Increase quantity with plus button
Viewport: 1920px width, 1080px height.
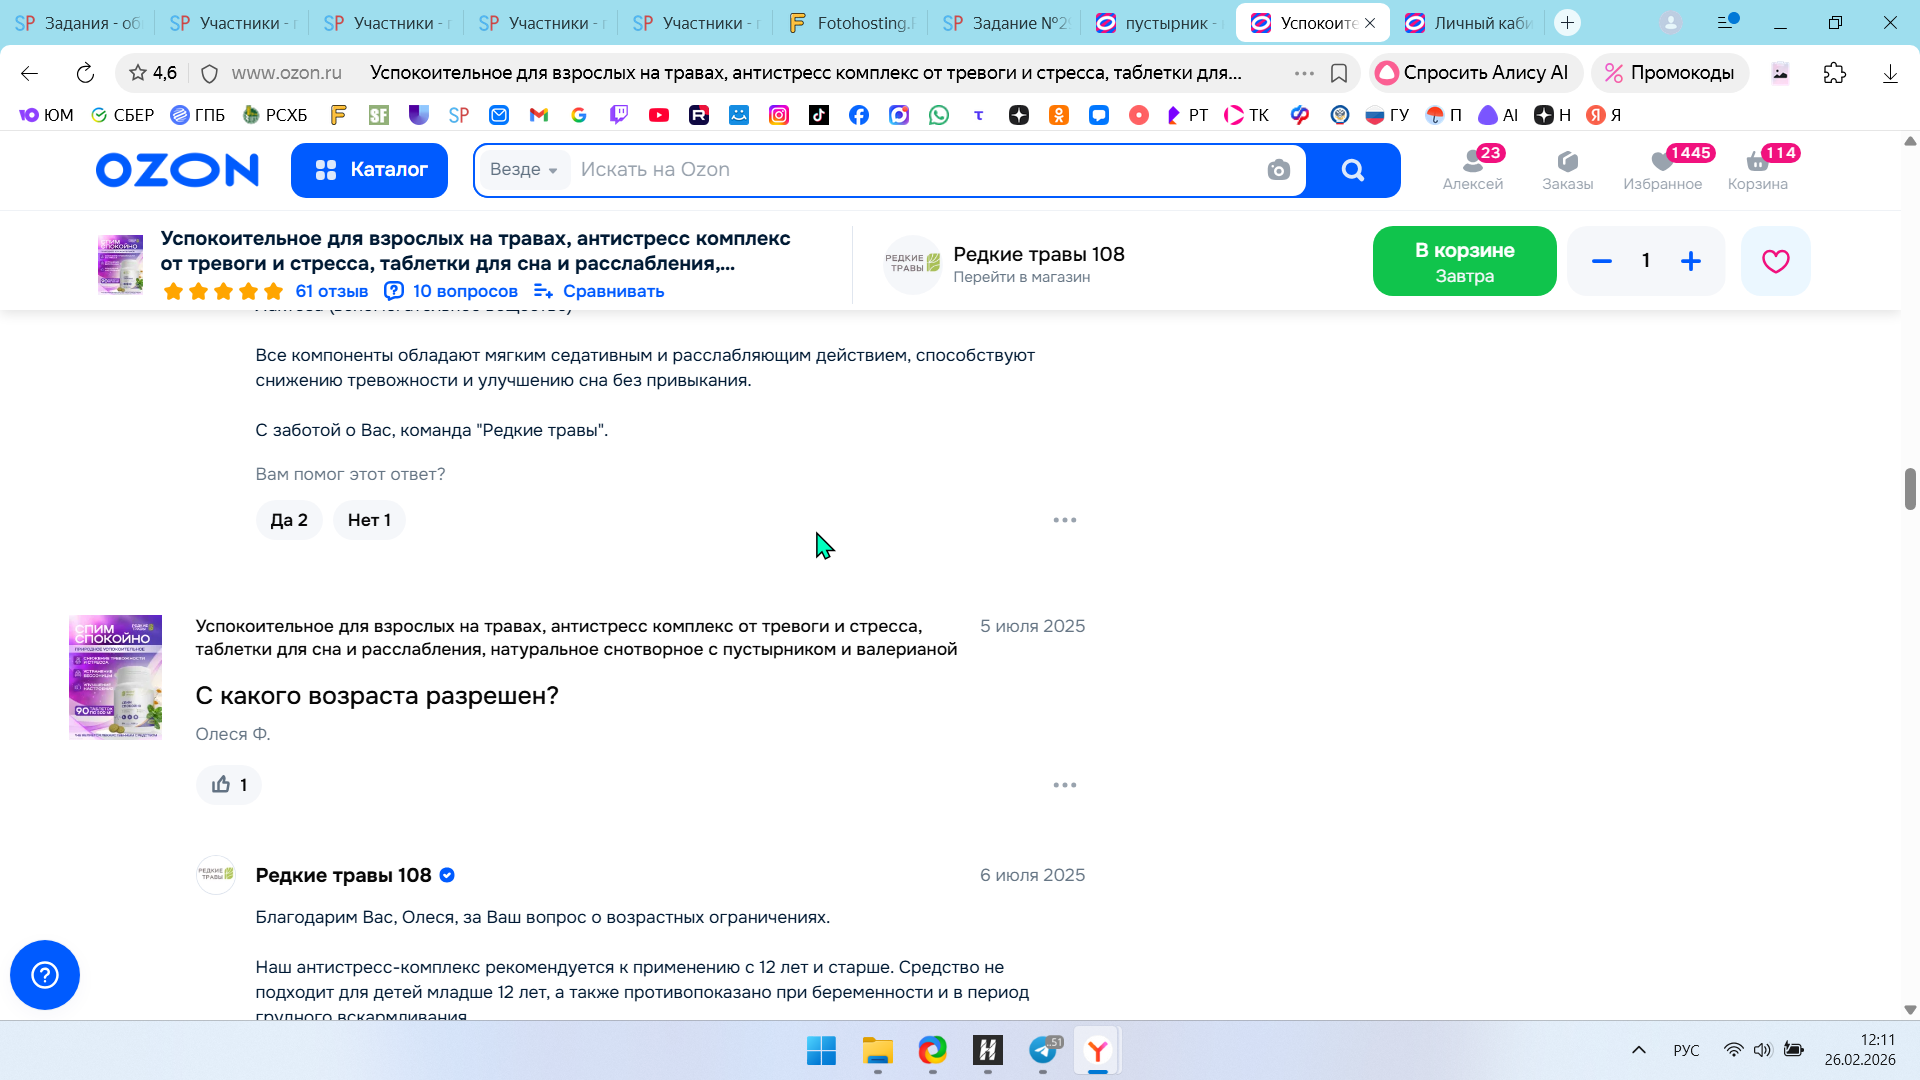1690,261
